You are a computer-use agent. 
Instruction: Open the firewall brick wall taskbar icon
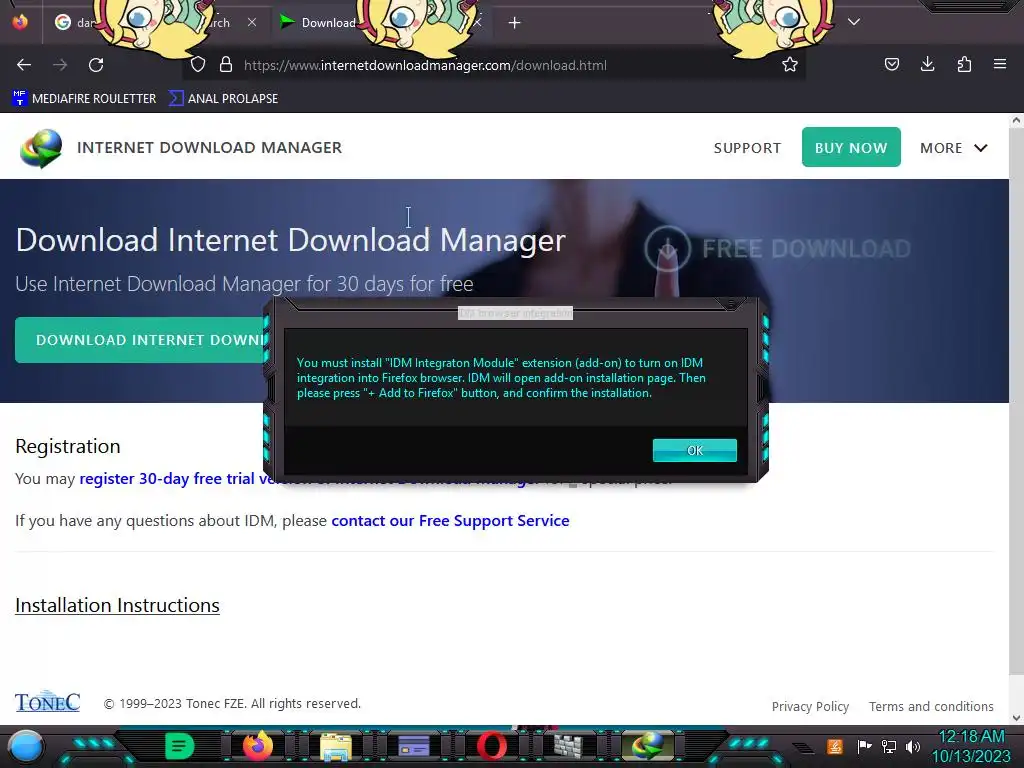[569, 746]
